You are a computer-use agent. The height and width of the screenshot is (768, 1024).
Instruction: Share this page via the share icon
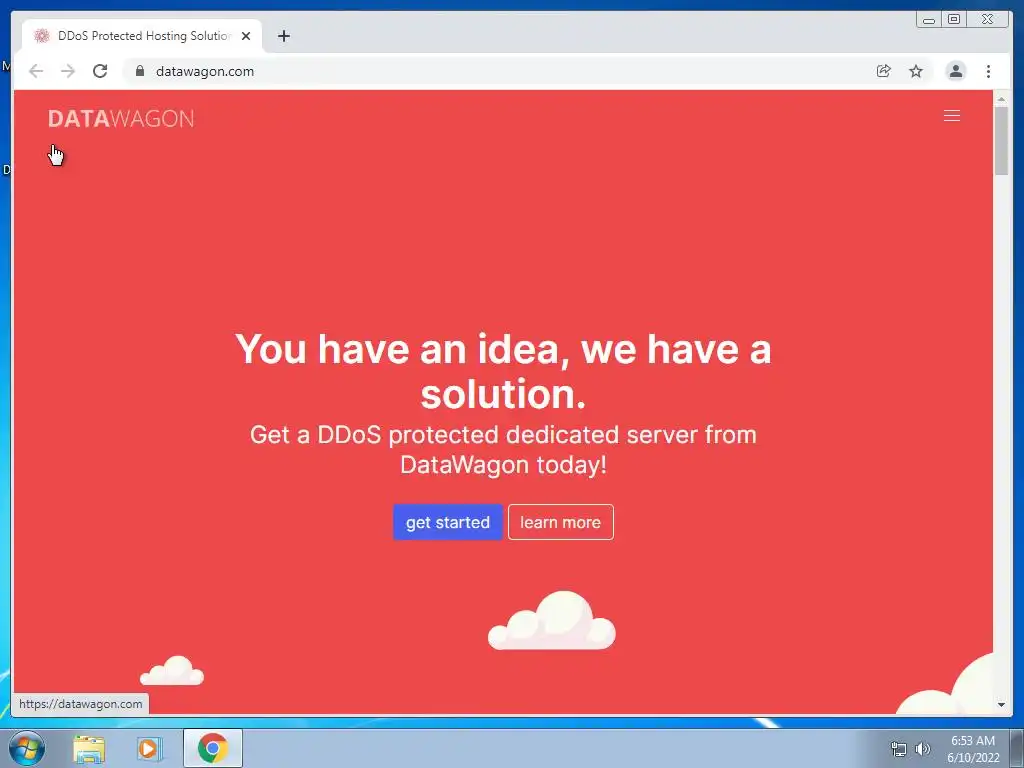tap(883, 71)
